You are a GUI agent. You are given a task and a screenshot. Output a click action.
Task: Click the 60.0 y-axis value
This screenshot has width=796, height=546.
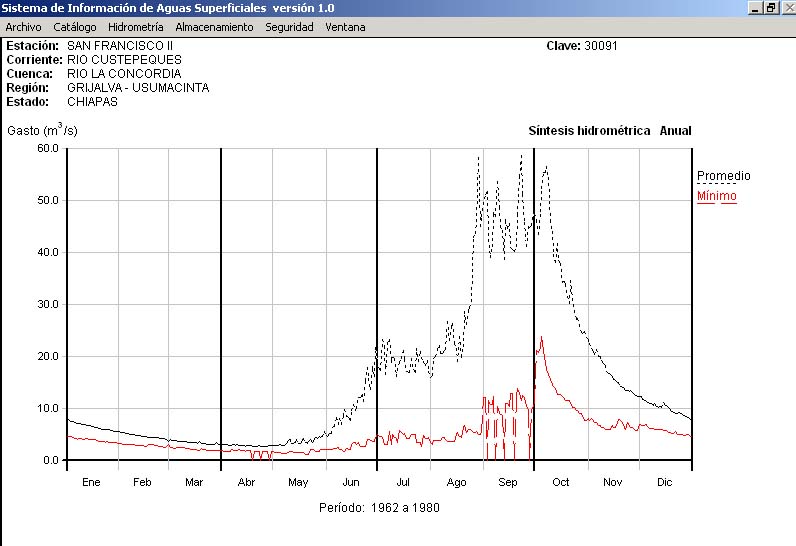tap(47, 148)
